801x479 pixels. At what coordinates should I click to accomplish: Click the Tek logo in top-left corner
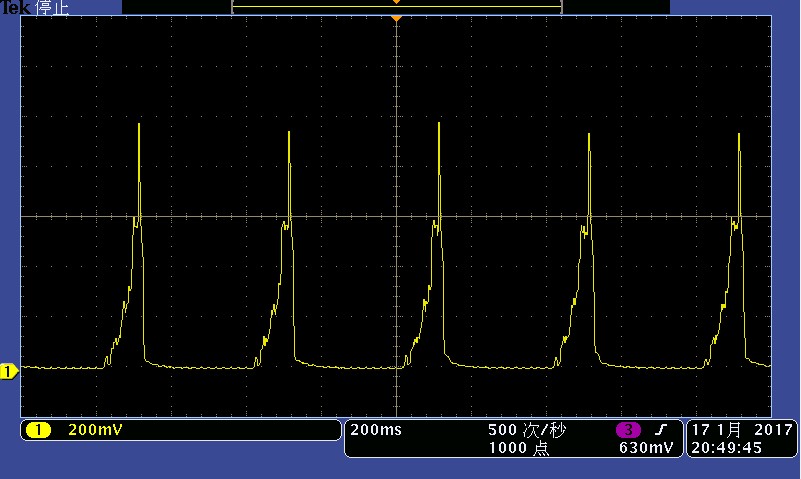pyautogui.click(x=16, y=7)
